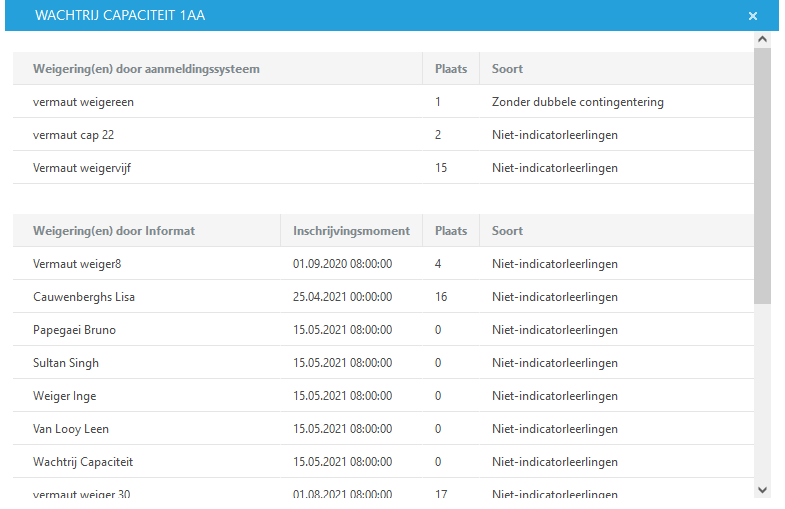Viewport: 785px width, 509px height.
Task: Click the scrollbar up arrow
Action: point(762,40)
